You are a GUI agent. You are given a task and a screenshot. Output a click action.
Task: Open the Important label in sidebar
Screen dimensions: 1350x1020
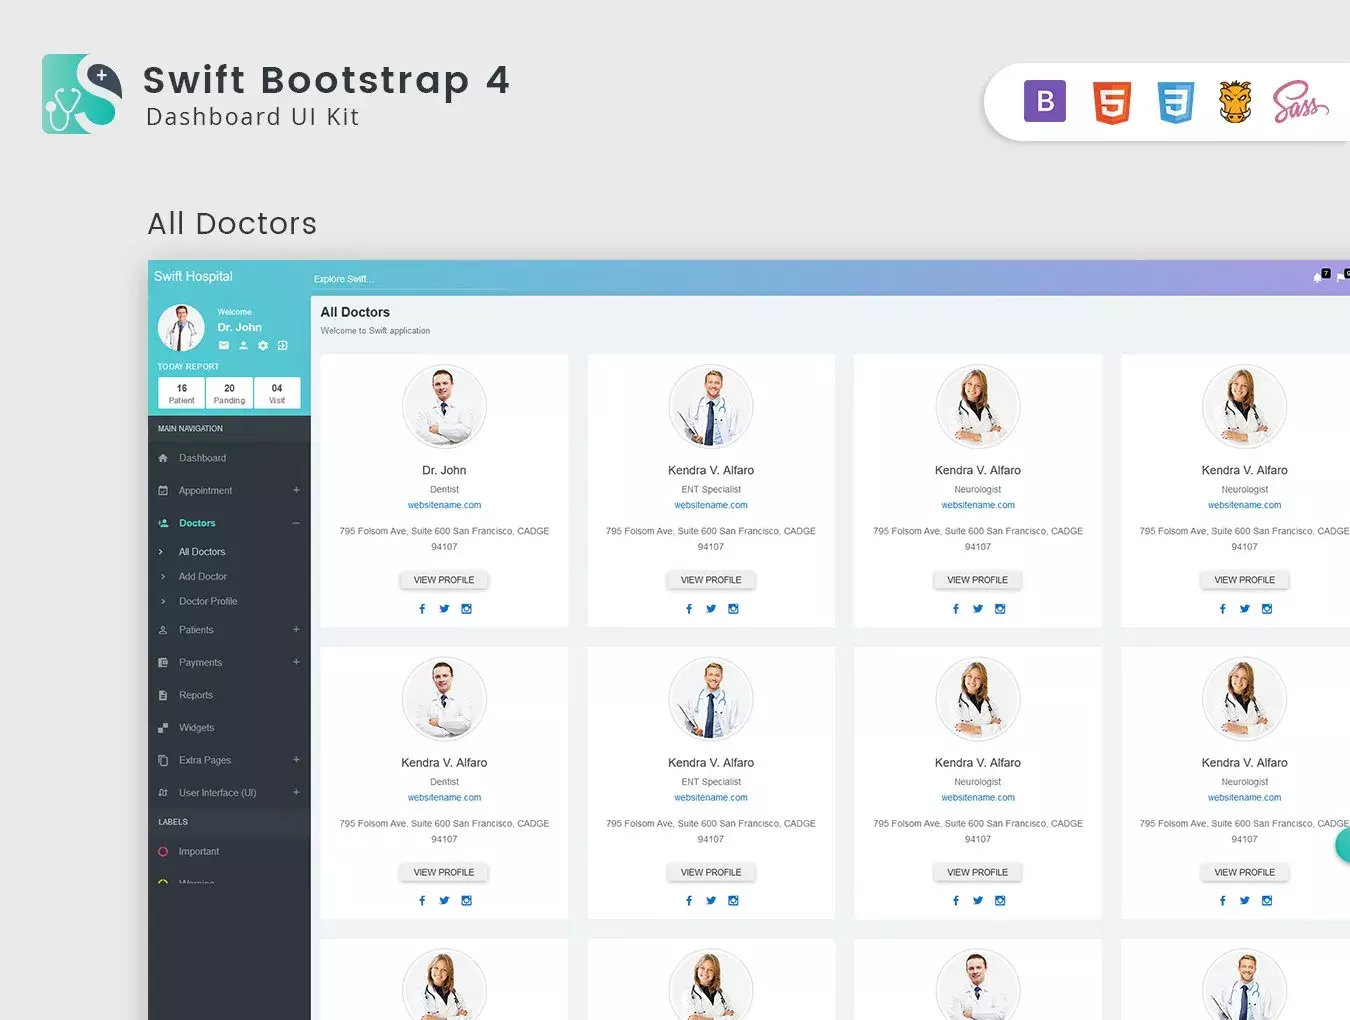click(x=199, y=852)
